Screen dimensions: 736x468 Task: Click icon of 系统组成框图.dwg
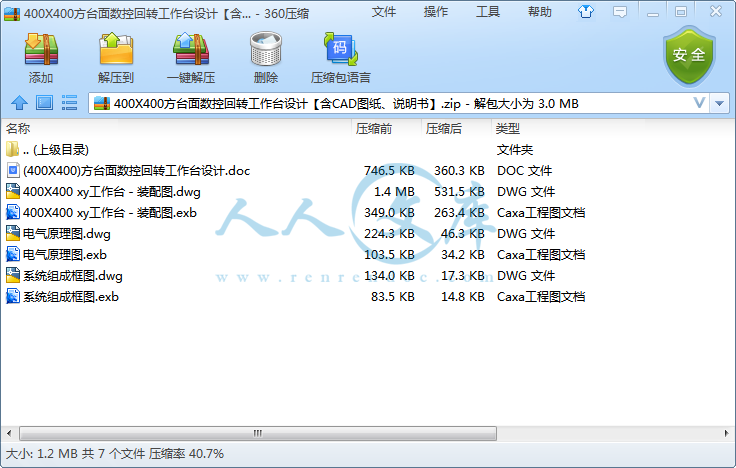13,276
